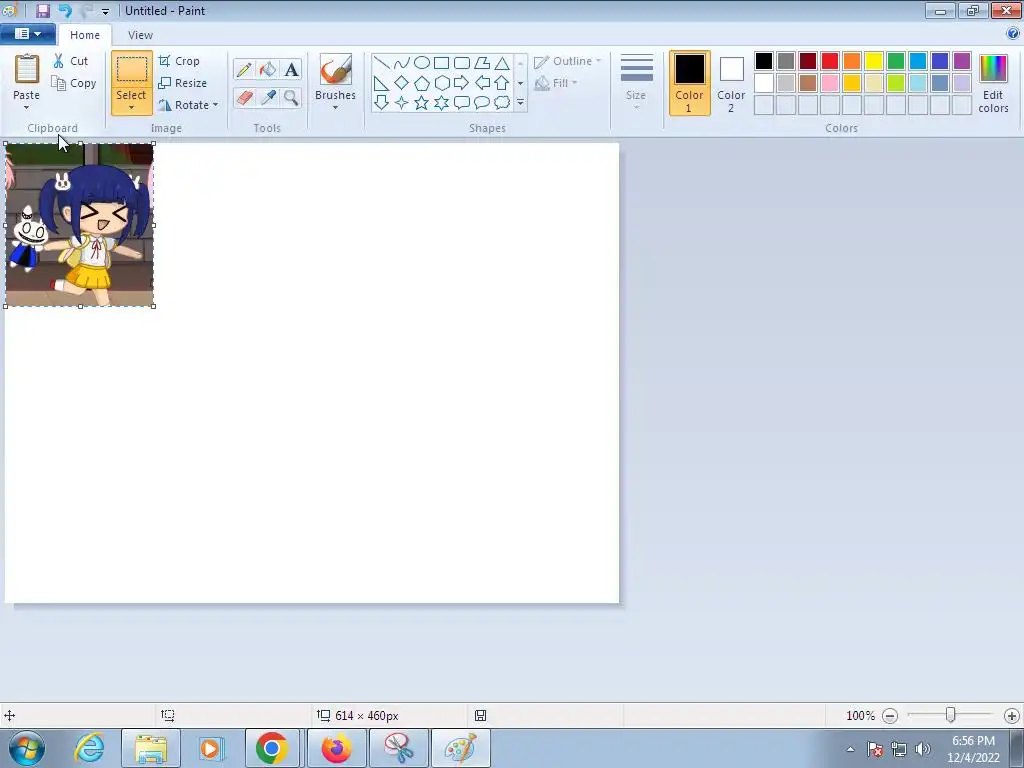The width and height of the screenshot is (1024, 768).
Task: Pick the red color swatch
Action: 830,61
